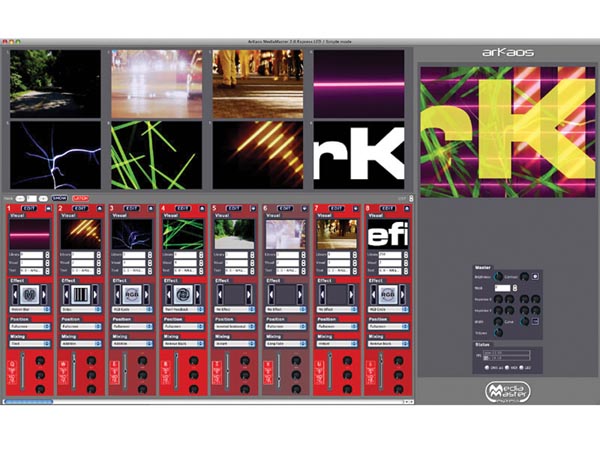
Task: Click EDIT button on layer 5
Action: (x=234, y=209)
